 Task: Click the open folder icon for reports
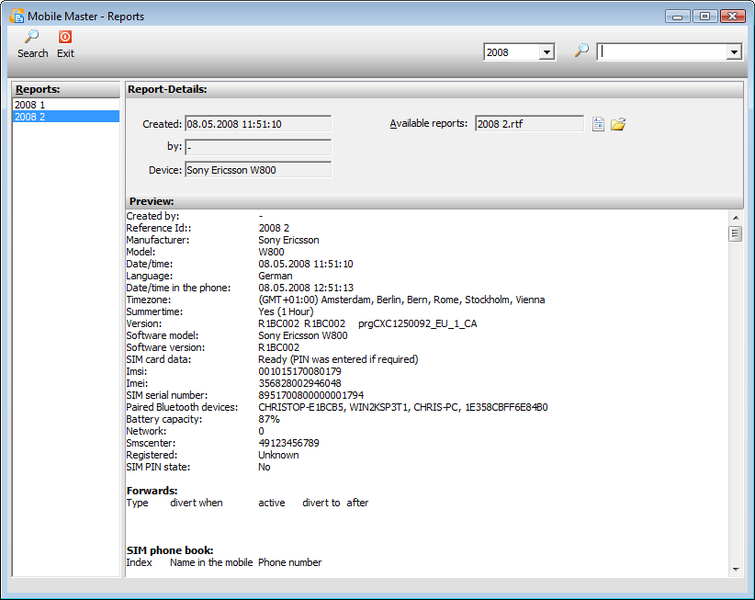tap(618, 124)
